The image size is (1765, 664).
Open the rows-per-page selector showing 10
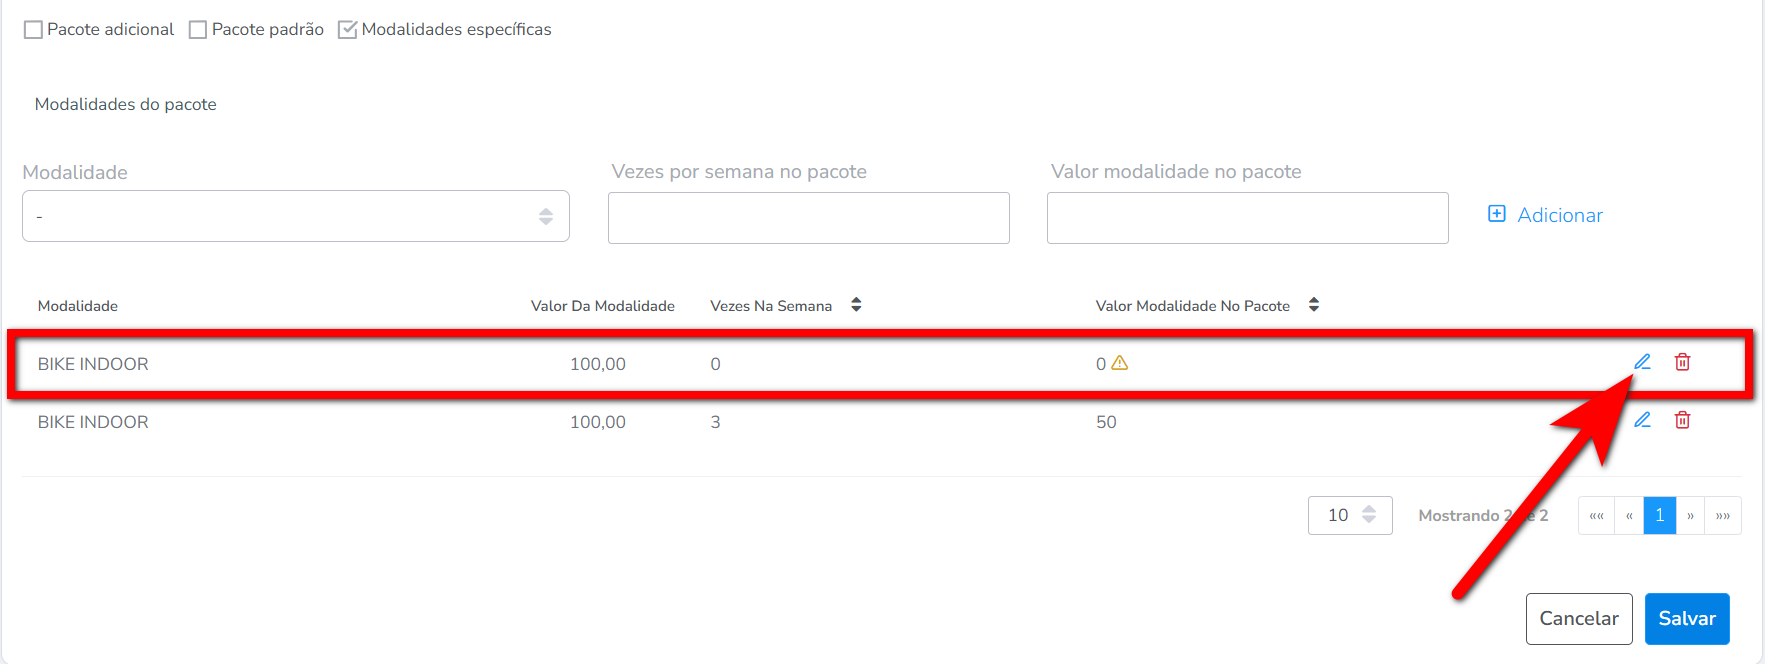[1350, 515]
